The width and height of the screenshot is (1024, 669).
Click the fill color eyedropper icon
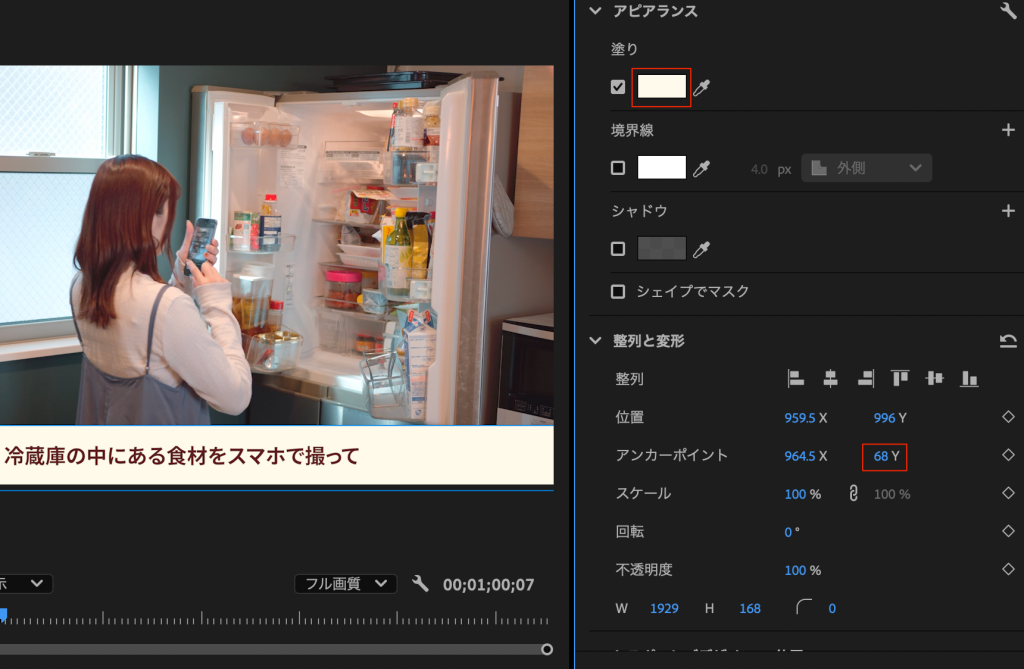pyautogui.click(x=702, y=88)
